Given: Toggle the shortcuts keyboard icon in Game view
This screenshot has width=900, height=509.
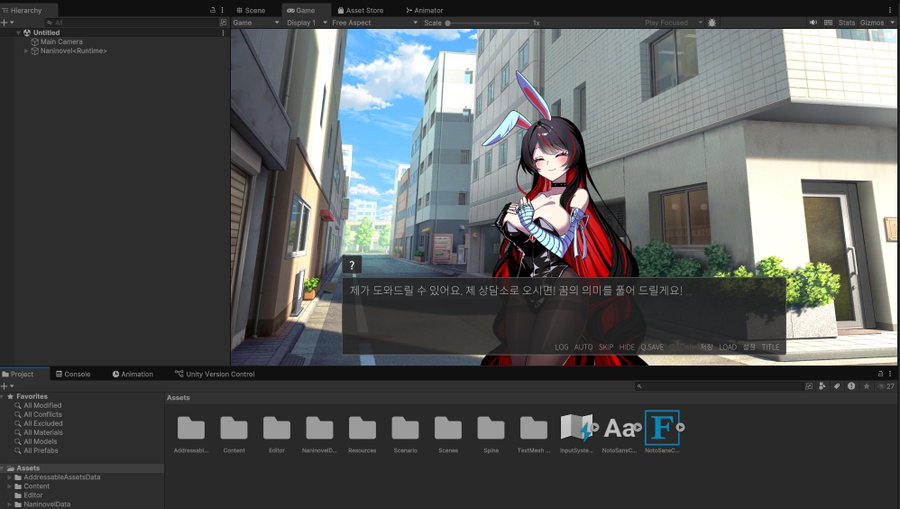Looking at the screenshot, I should [828, 22].
